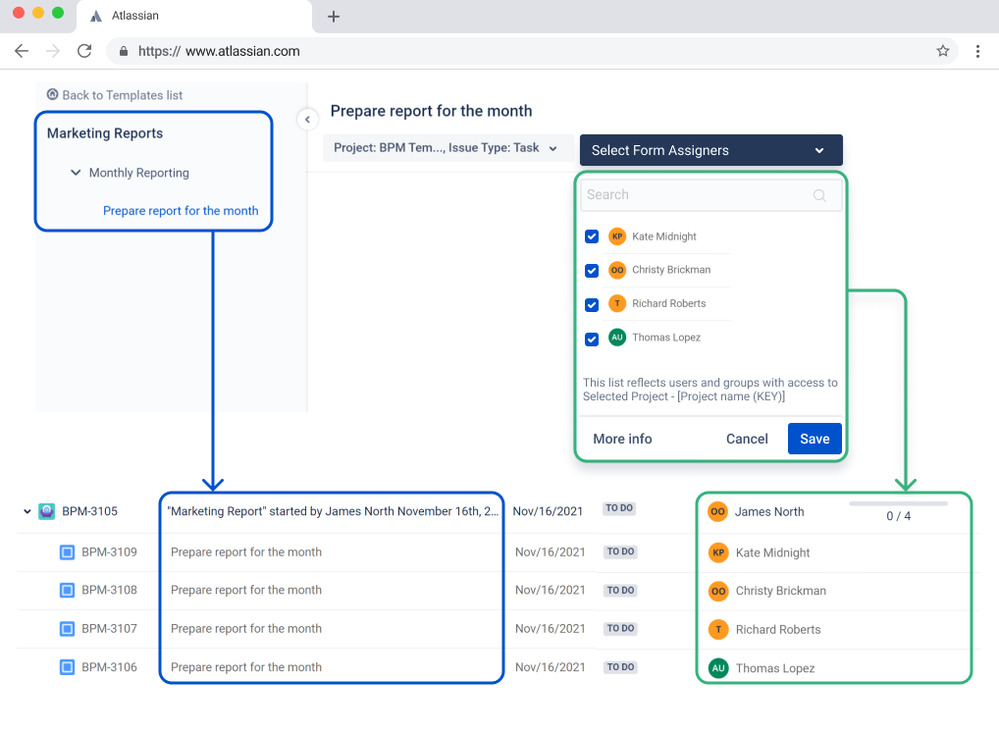
Task: Click the More info button
Action: 622,439
